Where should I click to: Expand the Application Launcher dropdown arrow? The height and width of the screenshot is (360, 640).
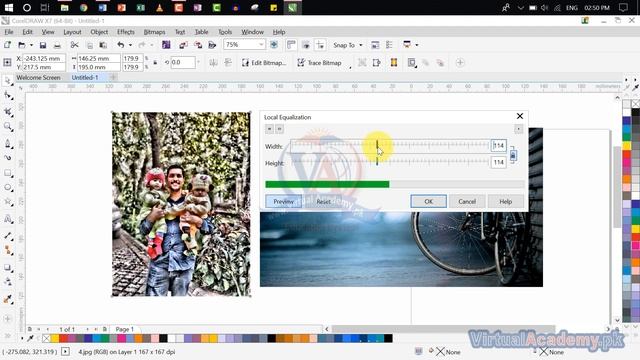[416, 45]
